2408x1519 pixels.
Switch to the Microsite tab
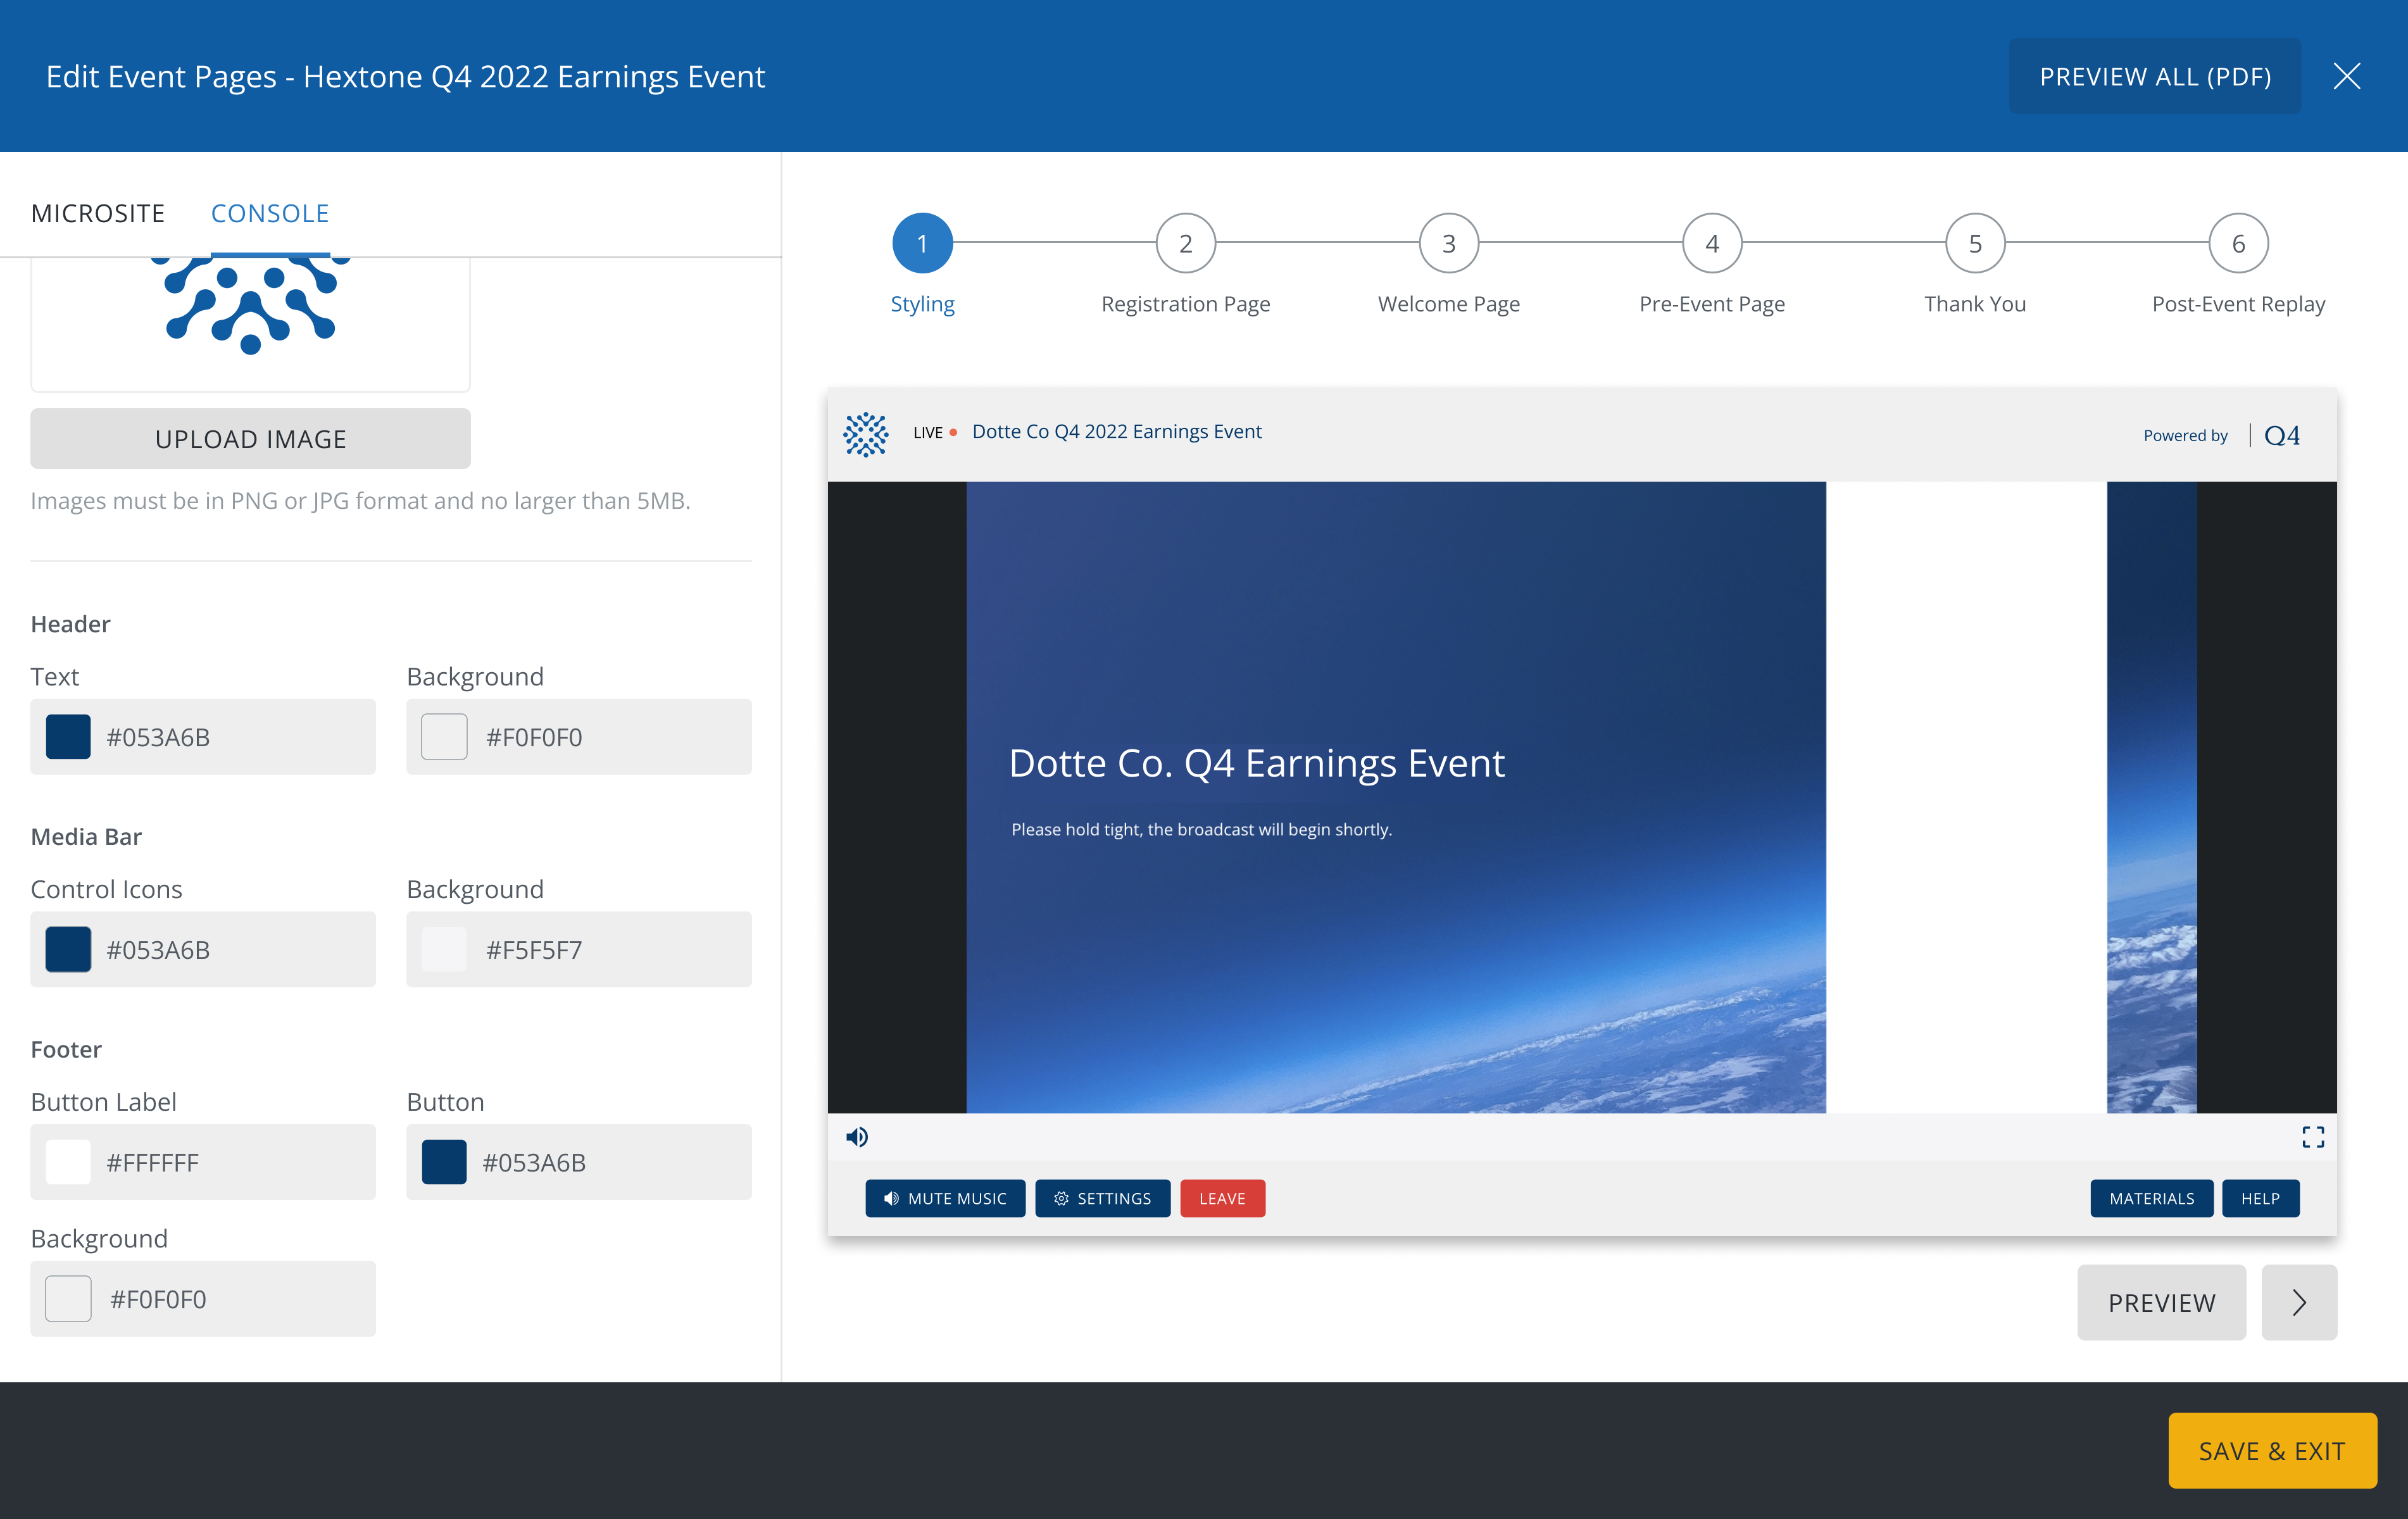[98, 213]
